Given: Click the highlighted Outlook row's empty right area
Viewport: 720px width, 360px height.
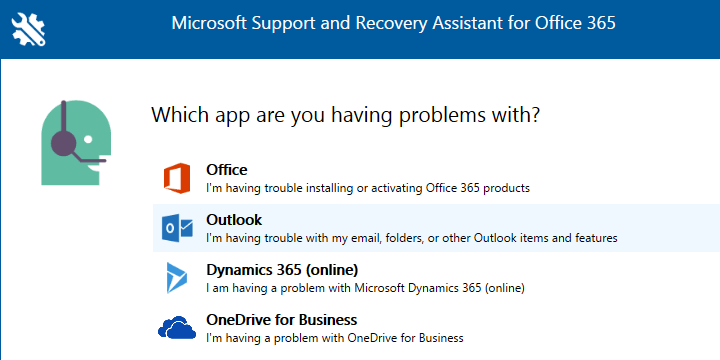Looking at the screenshot, I should (x=669, y=228).
